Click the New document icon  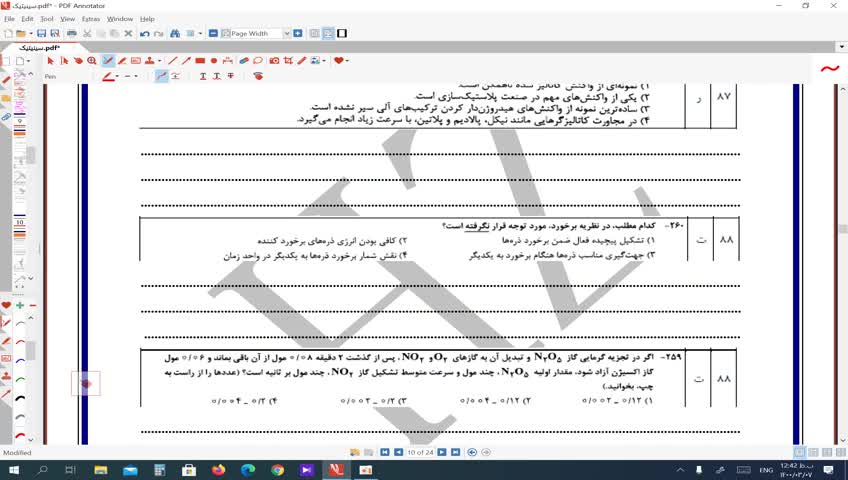point(8,34)
